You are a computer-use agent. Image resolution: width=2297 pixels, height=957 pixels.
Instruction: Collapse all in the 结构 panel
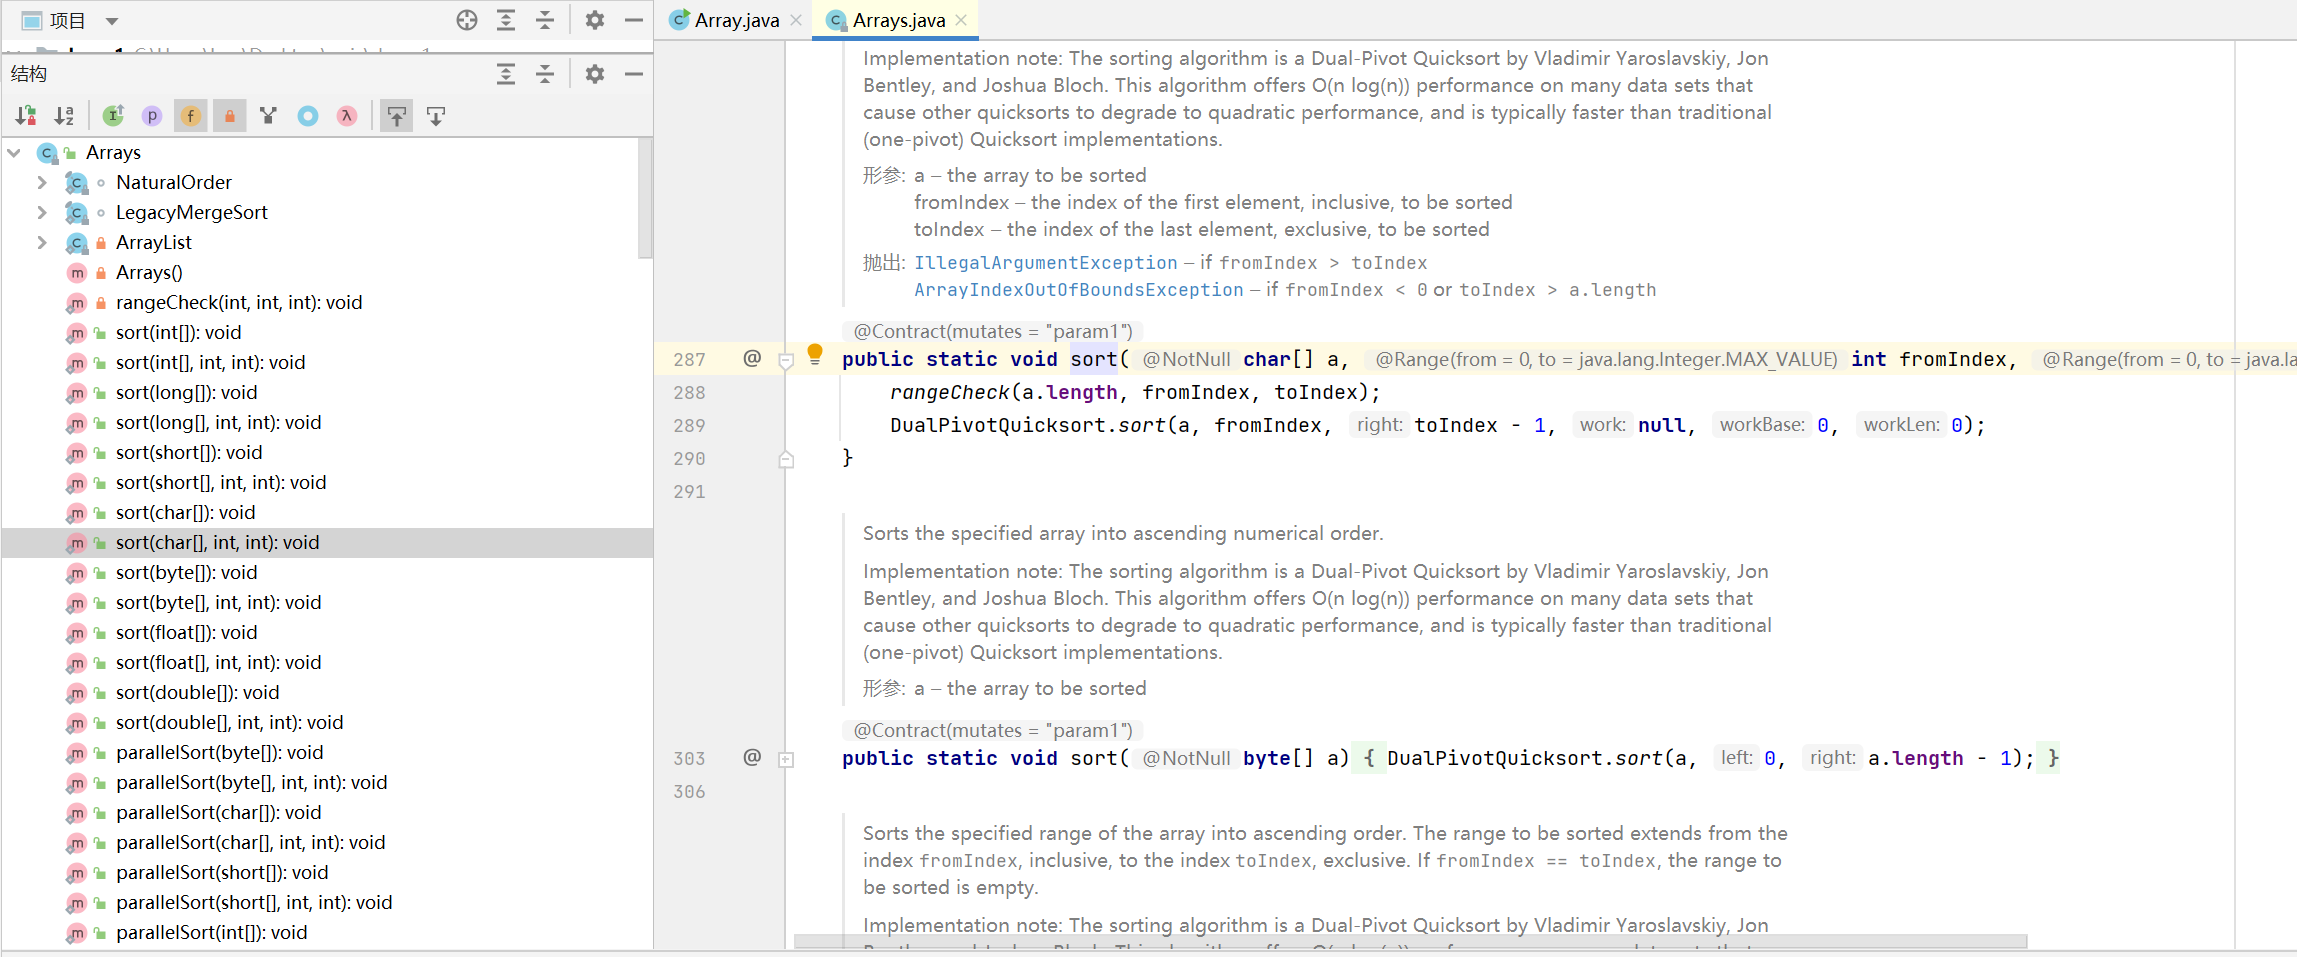(545, 74)
